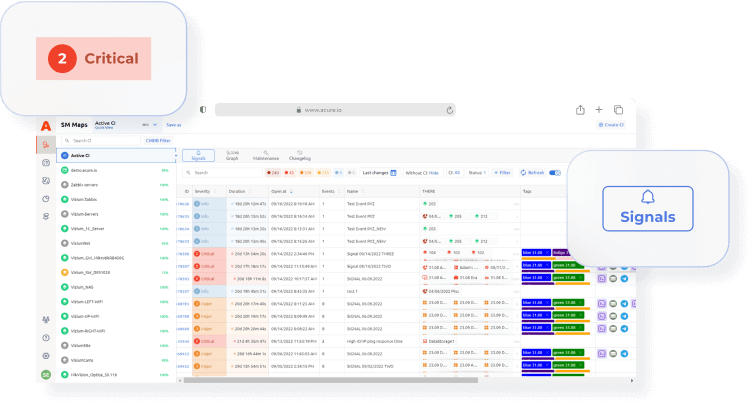Toggle the orange 338 severity counter
Image resolution: width=754 pixels, height=407 pixels.
click(x=306, y=173)
